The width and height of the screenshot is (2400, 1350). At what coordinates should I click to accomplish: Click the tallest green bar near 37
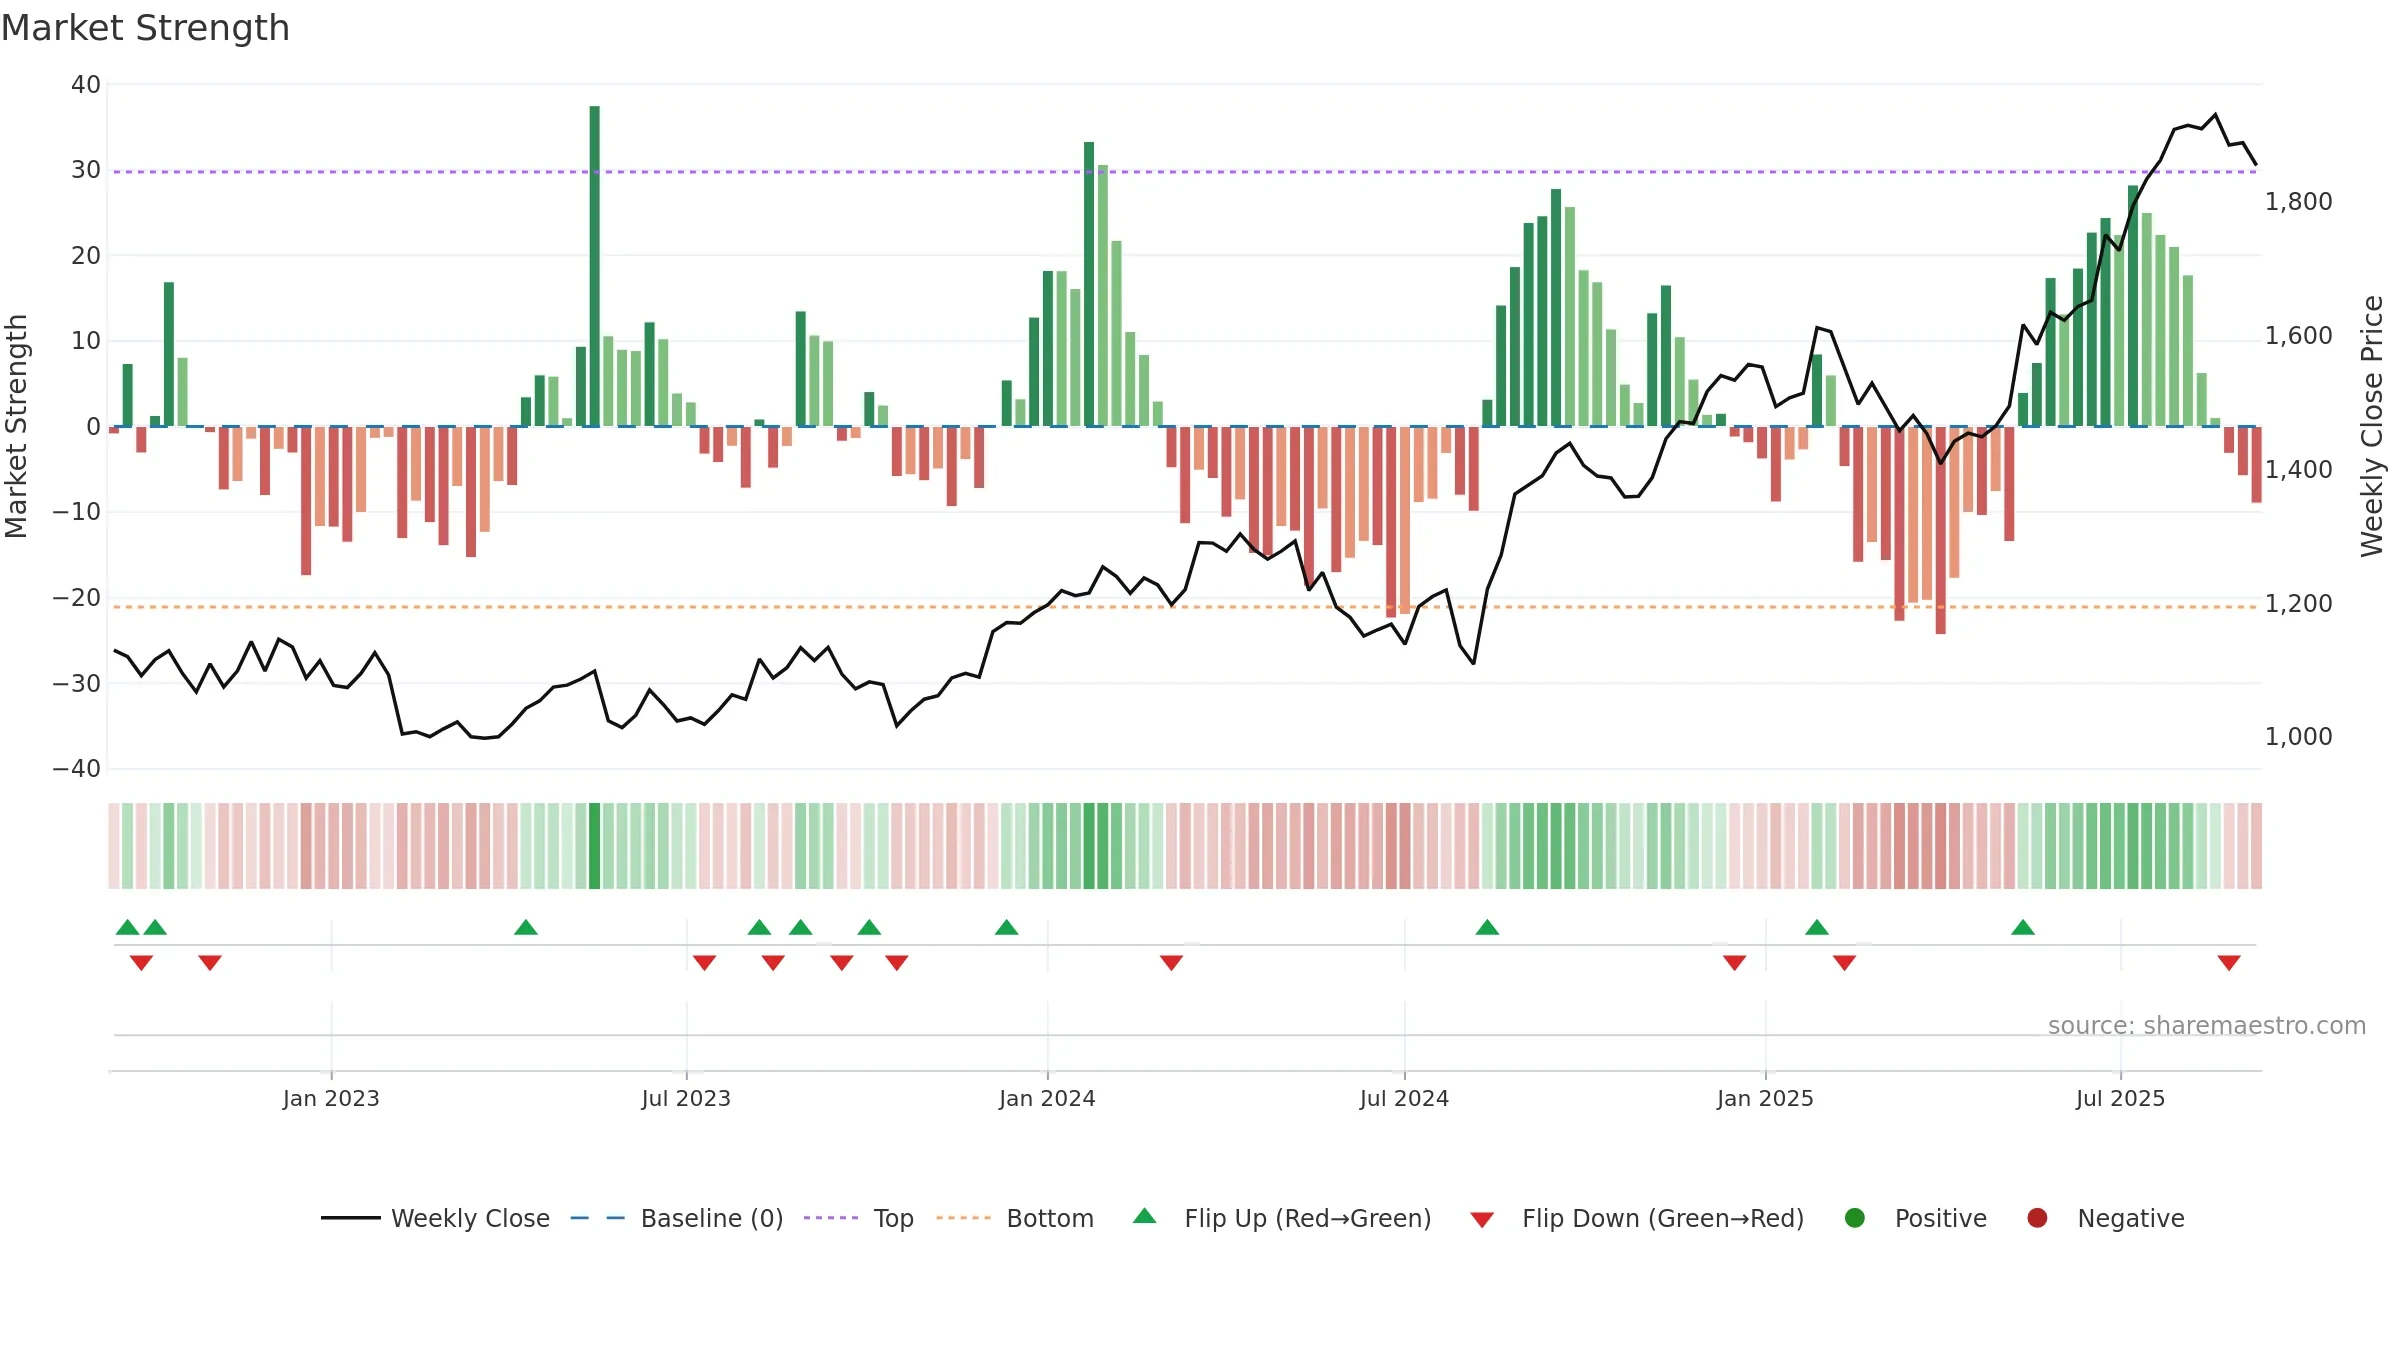pyautogui.click(x=595, y=266)
